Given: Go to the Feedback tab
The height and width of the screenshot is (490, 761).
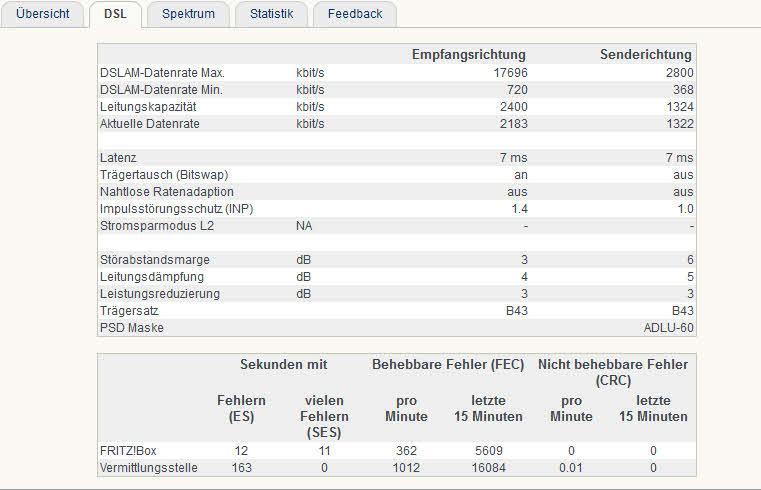Looking at the screenshot, I should [355, 14].
